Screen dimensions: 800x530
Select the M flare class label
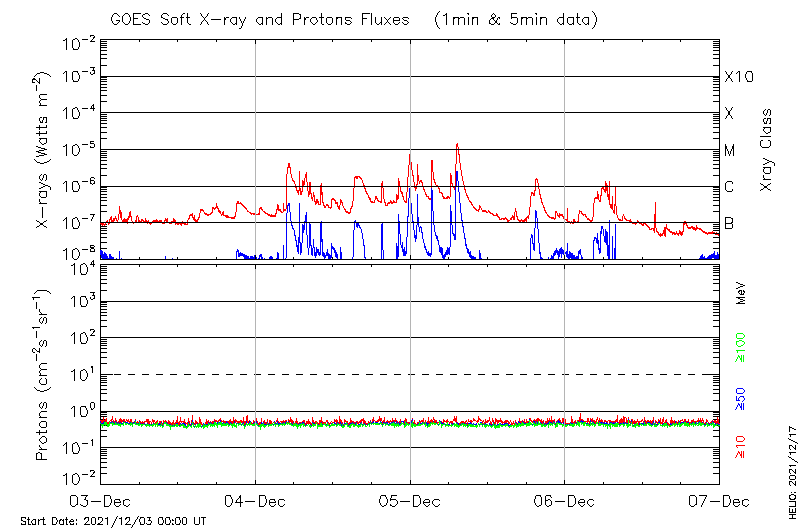coord(730,150)
